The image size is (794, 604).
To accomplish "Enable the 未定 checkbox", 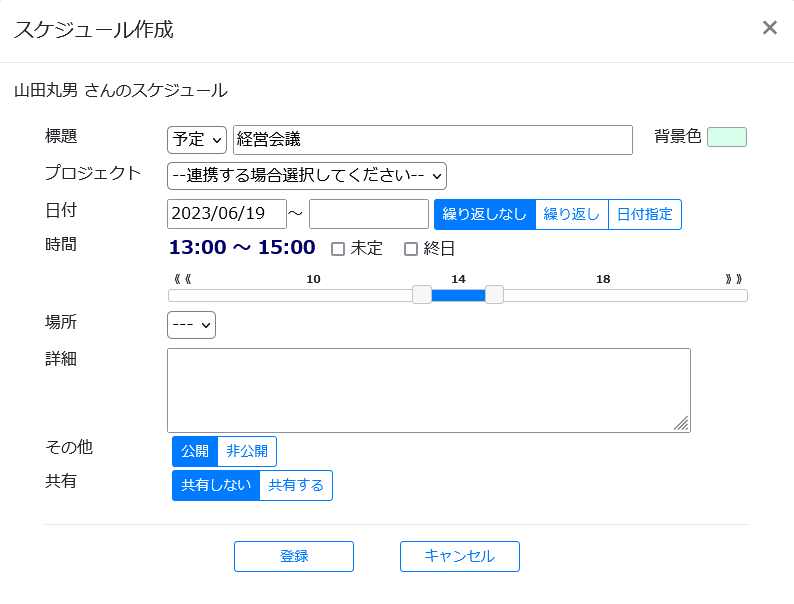I will pos(338,249).
